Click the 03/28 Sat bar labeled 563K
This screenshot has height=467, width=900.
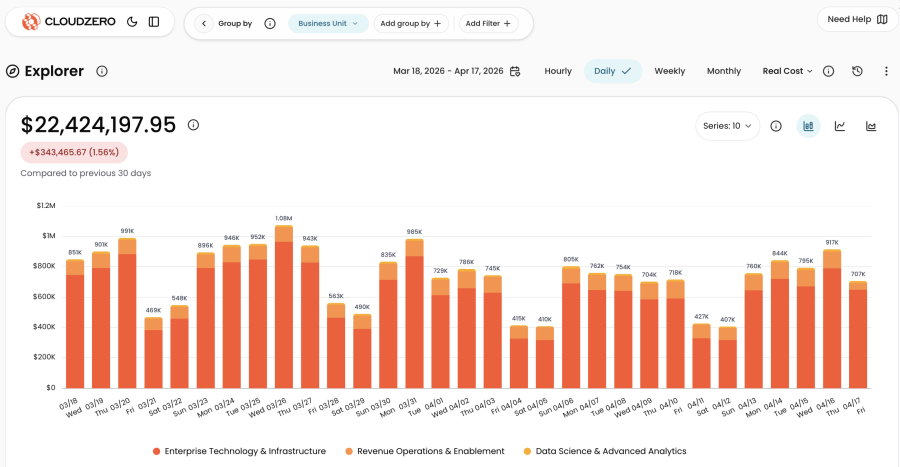pyautogui.click(x=336, y=345)
